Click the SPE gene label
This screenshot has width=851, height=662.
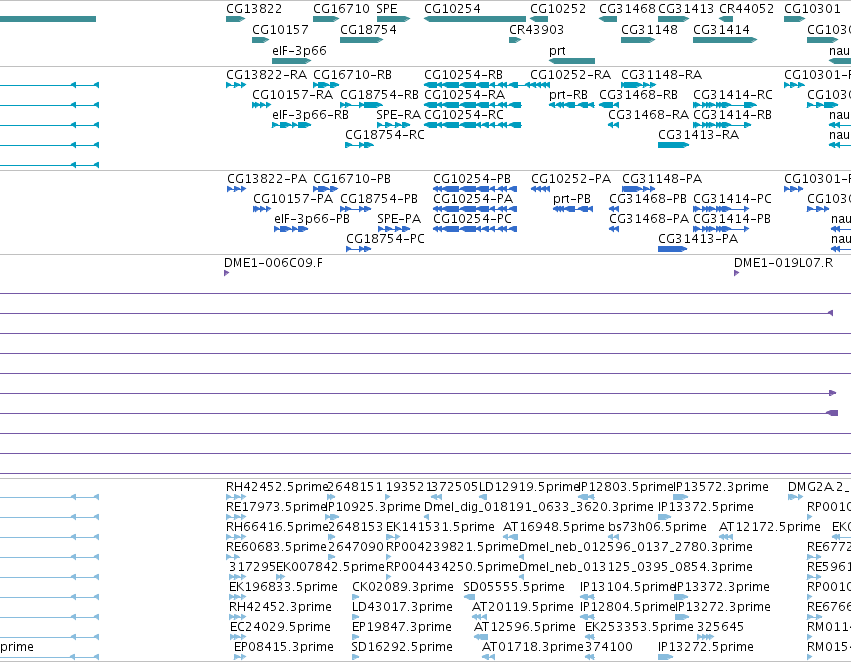click(387, 9)
